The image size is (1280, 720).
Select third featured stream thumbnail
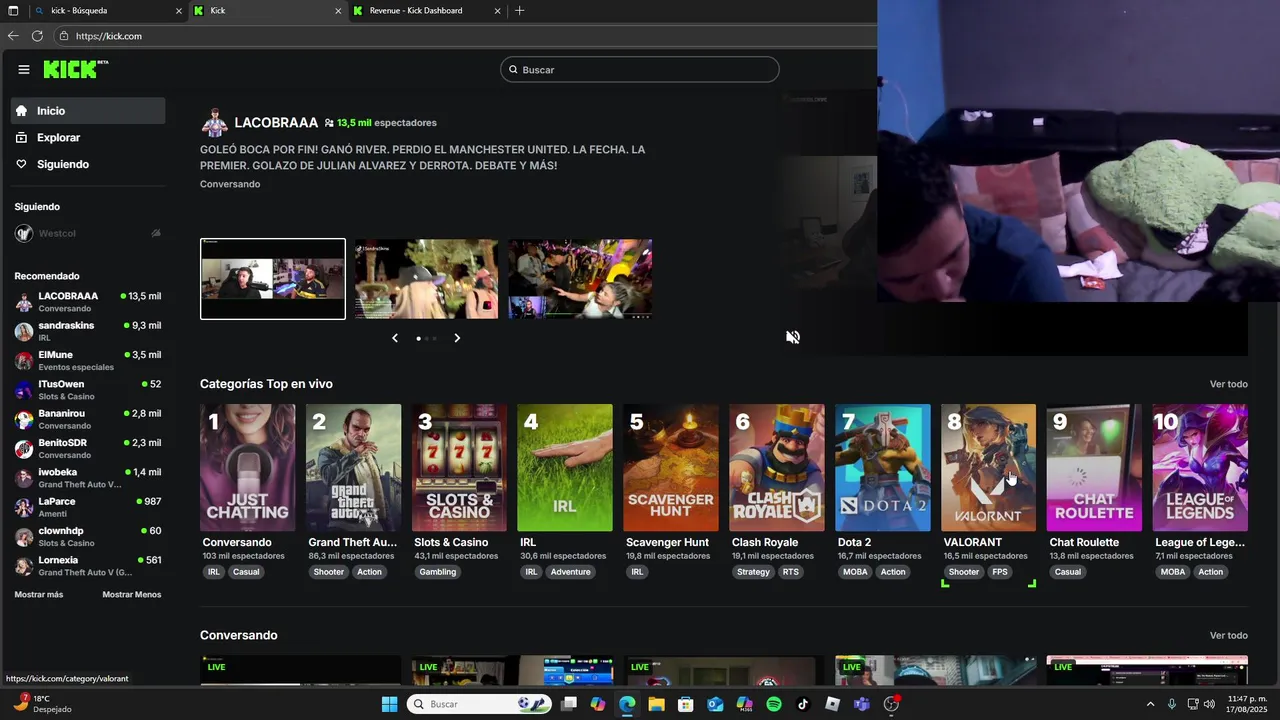580,279
